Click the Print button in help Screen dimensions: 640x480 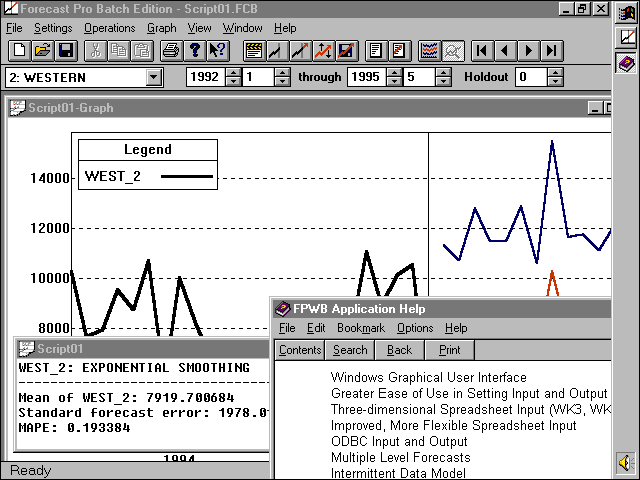pos(449,350)
